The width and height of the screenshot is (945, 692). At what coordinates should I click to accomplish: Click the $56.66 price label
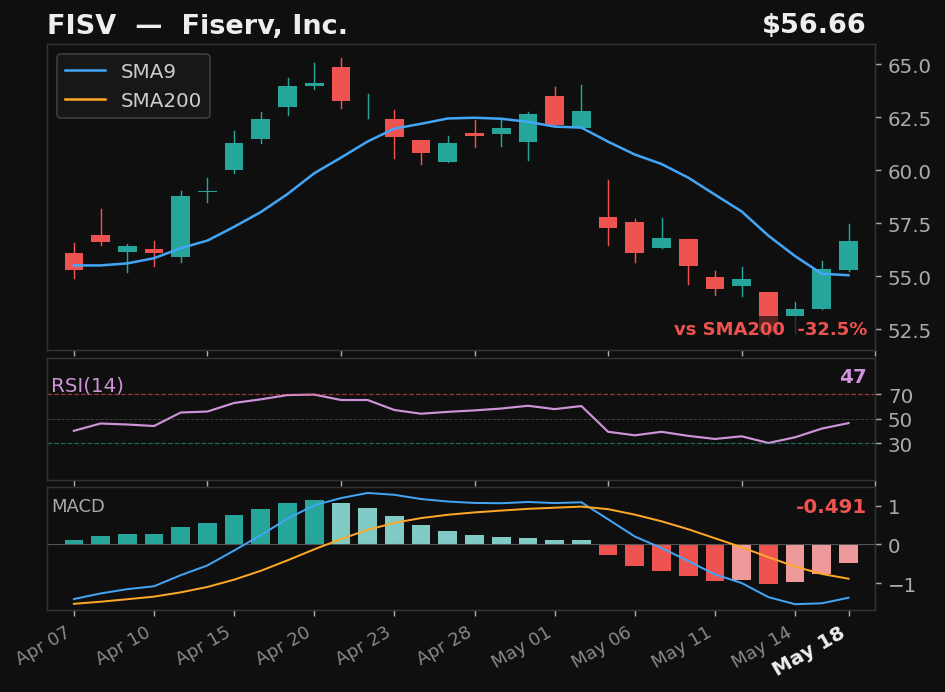(814, 25)
